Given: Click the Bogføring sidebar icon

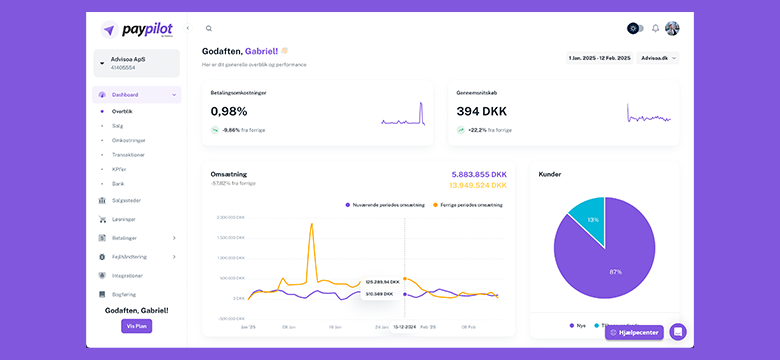Looking at the screenshot, I should [x=102, y=294].
